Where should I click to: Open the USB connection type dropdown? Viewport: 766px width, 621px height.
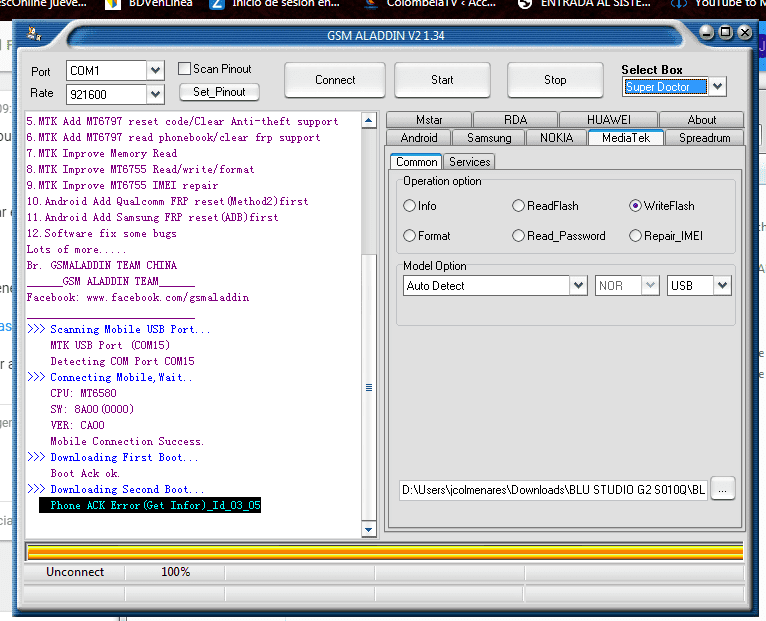pos(722,286)
